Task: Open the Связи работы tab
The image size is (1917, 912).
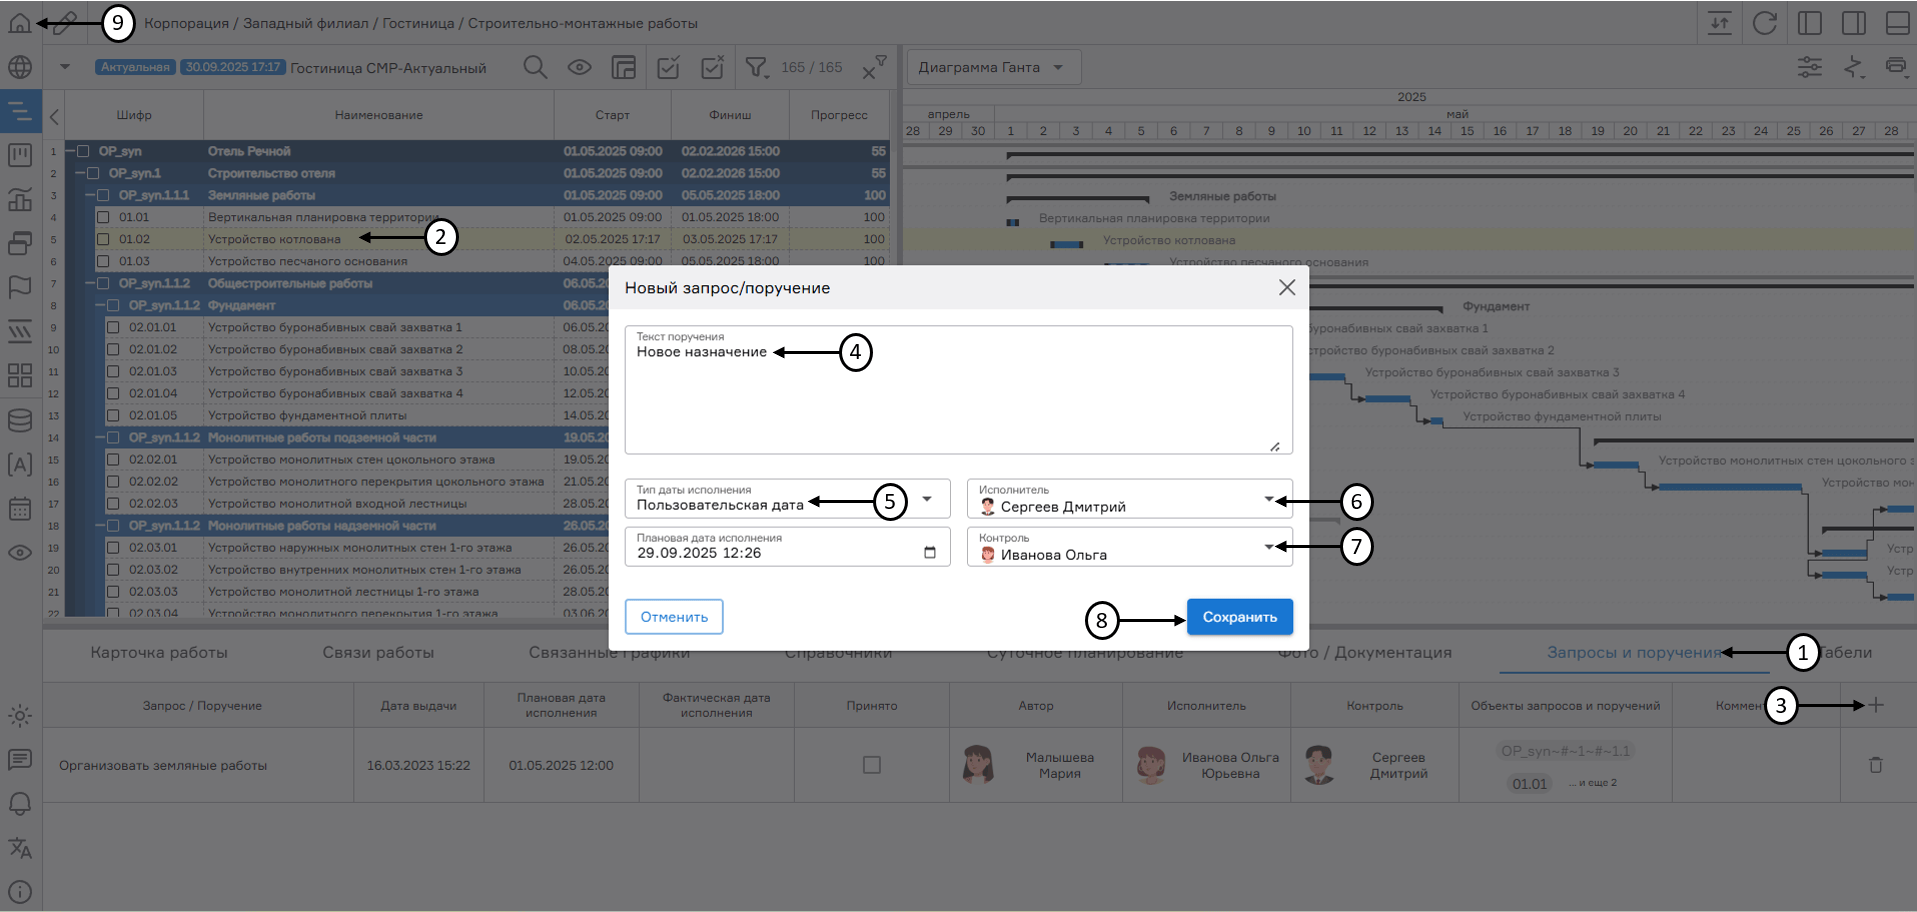Action: click(378, 652)
